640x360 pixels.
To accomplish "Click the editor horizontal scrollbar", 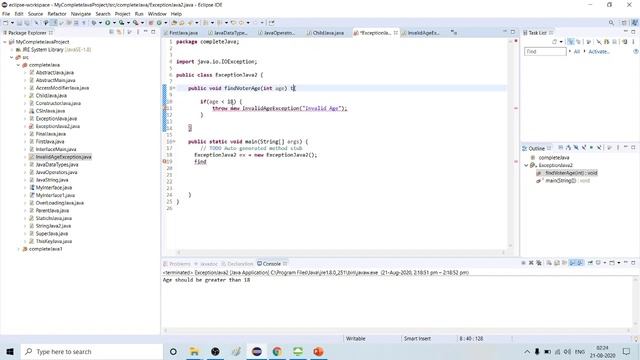I will 341,252.
